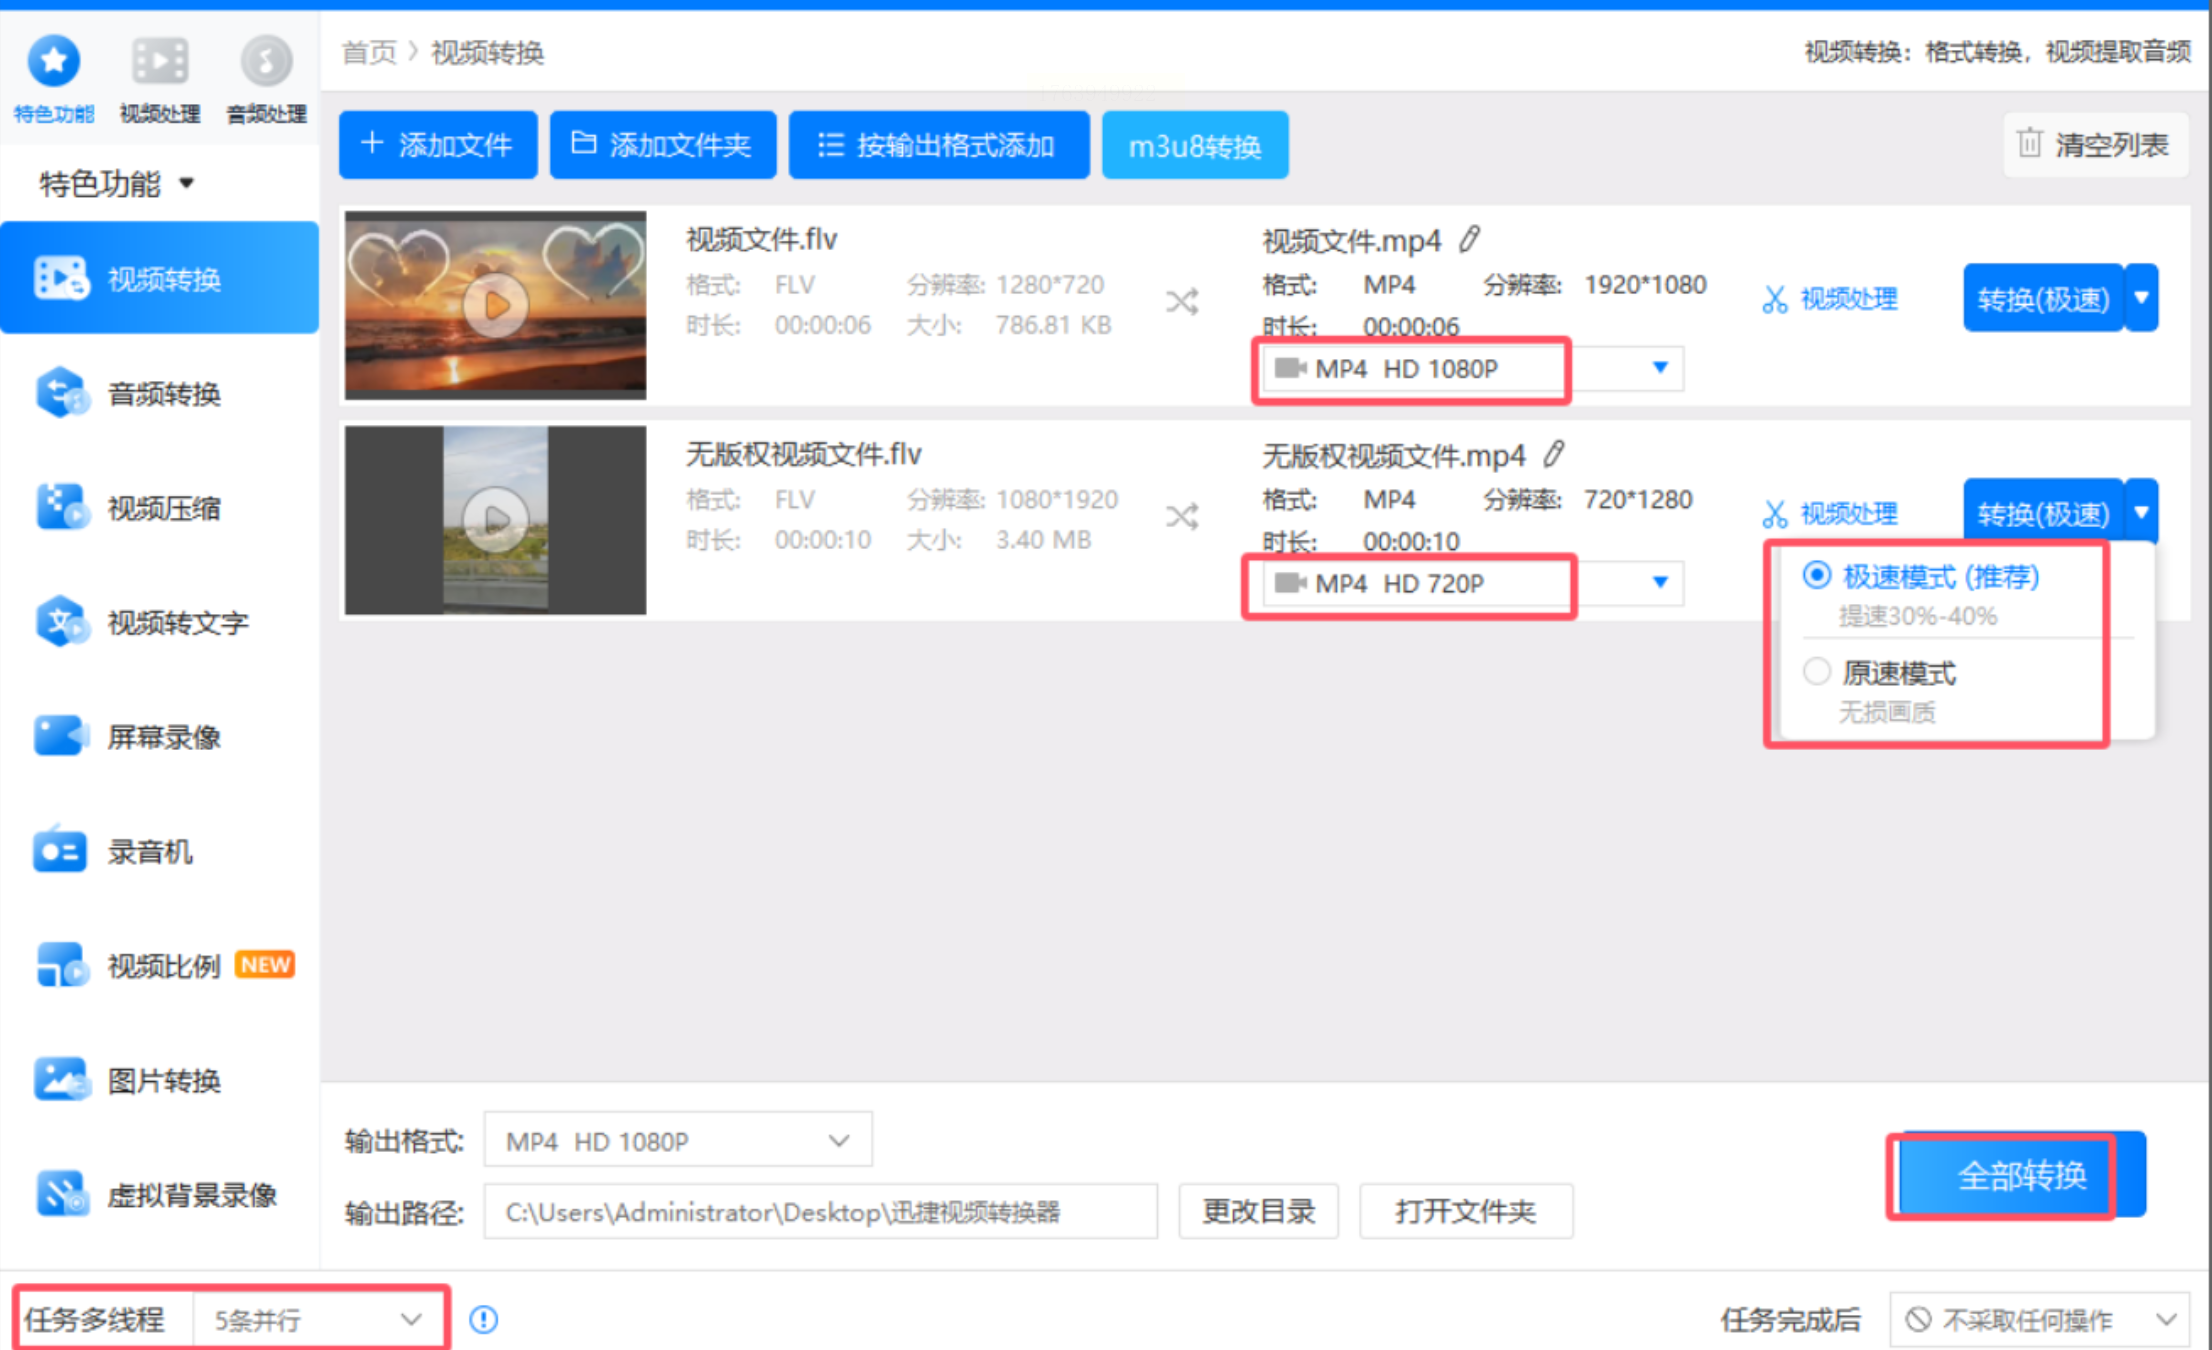This screenshot has width=2212, height=1350.
Task: Click pencil icon next to 视频文件.mp4
Action: 1469,239
